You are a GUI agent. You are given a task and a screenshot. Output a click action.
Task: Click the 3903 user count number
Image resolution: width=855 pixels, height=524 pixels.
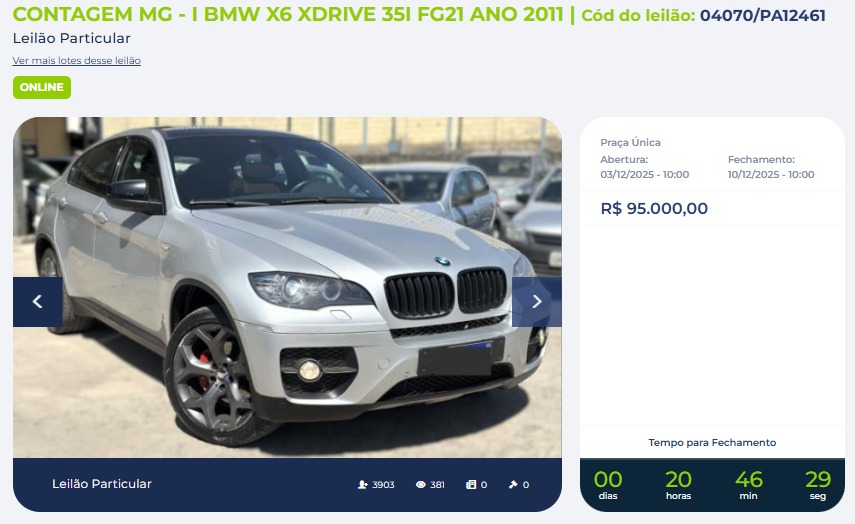[383, 485]
